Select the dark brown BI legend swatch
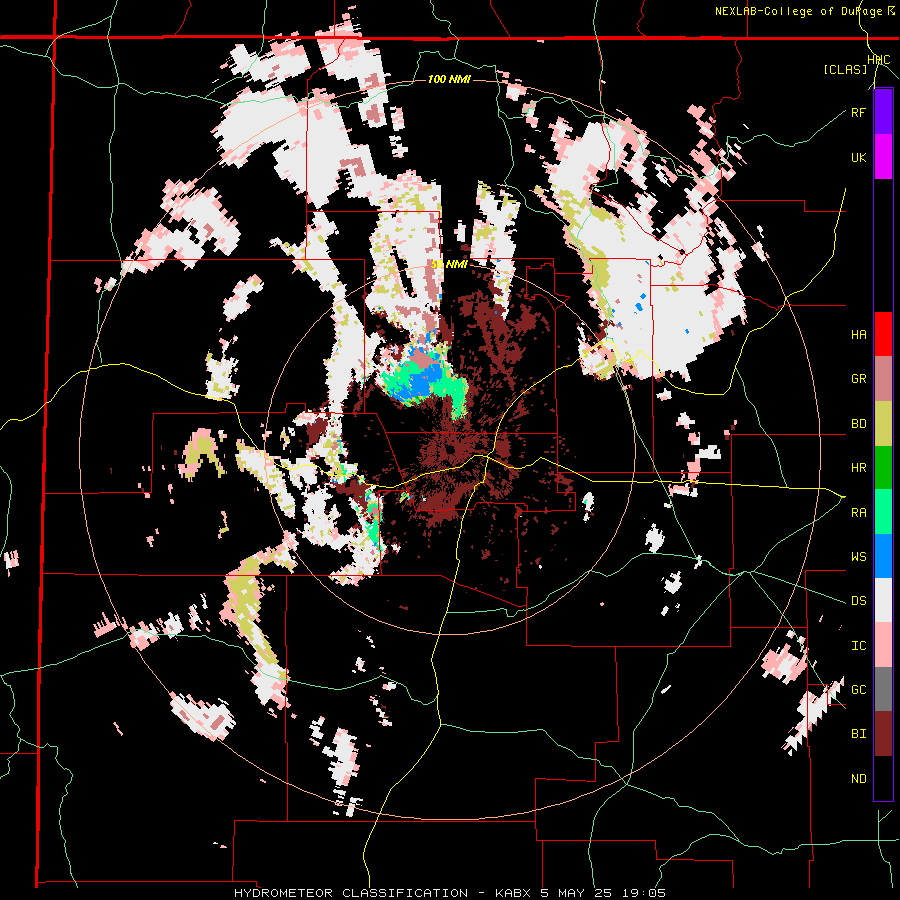The image size is (900, 900). click(x=883, y=734)
